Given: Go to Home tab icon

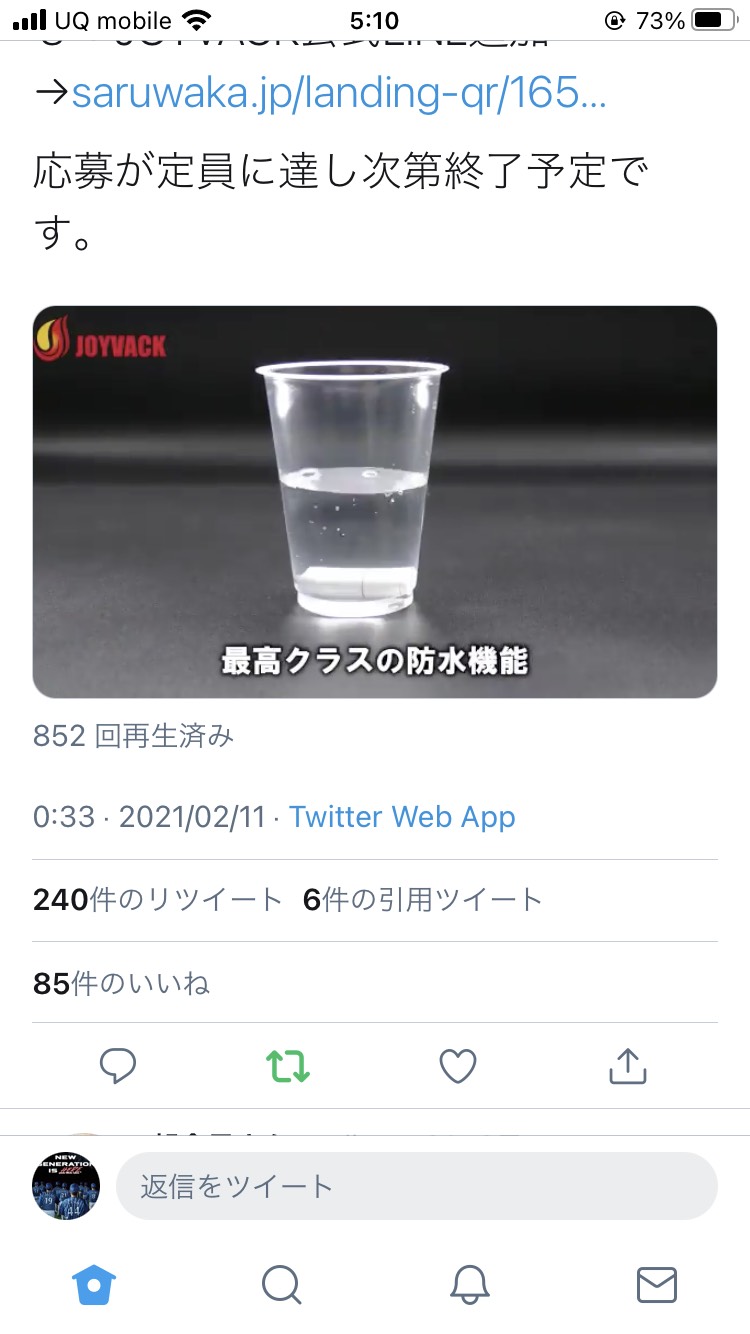Looking at the screenshot, I should pyautogui.click(x=94, y=1285).
